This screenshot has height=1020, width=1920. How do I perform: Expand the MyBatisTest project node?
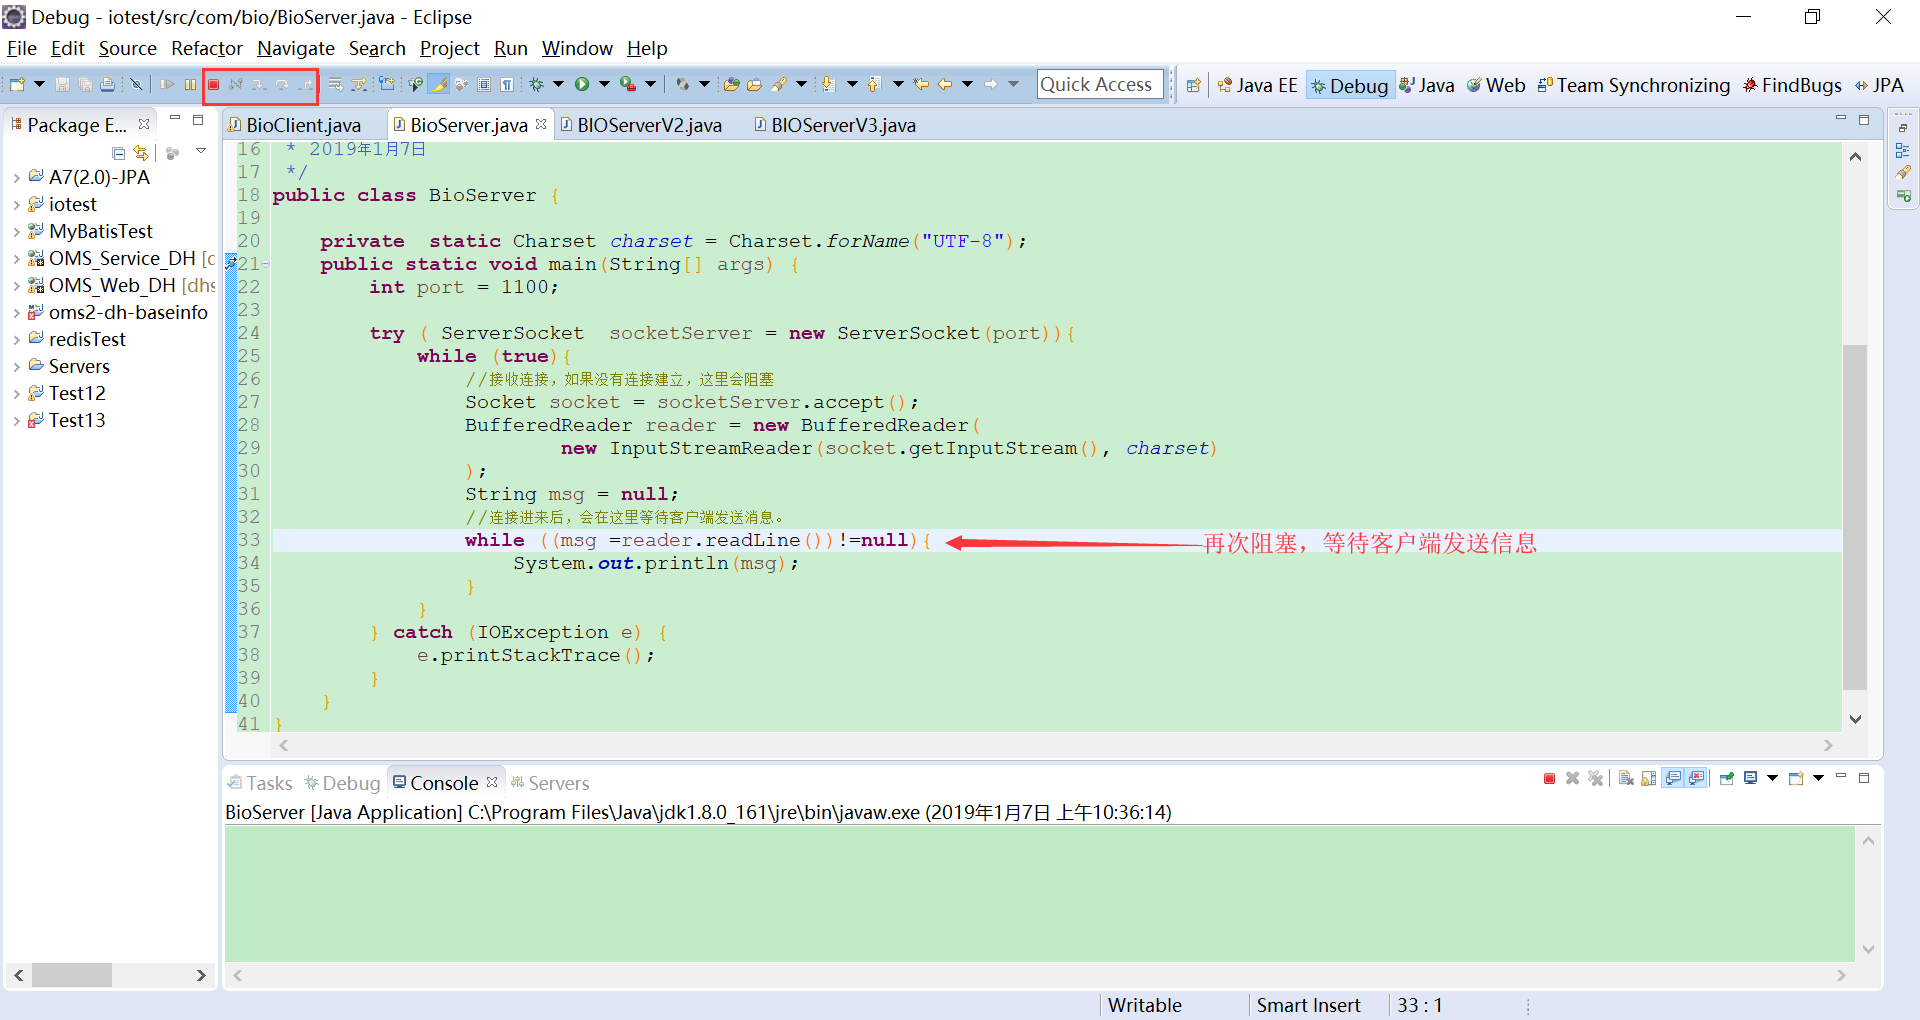coord(16,232)
